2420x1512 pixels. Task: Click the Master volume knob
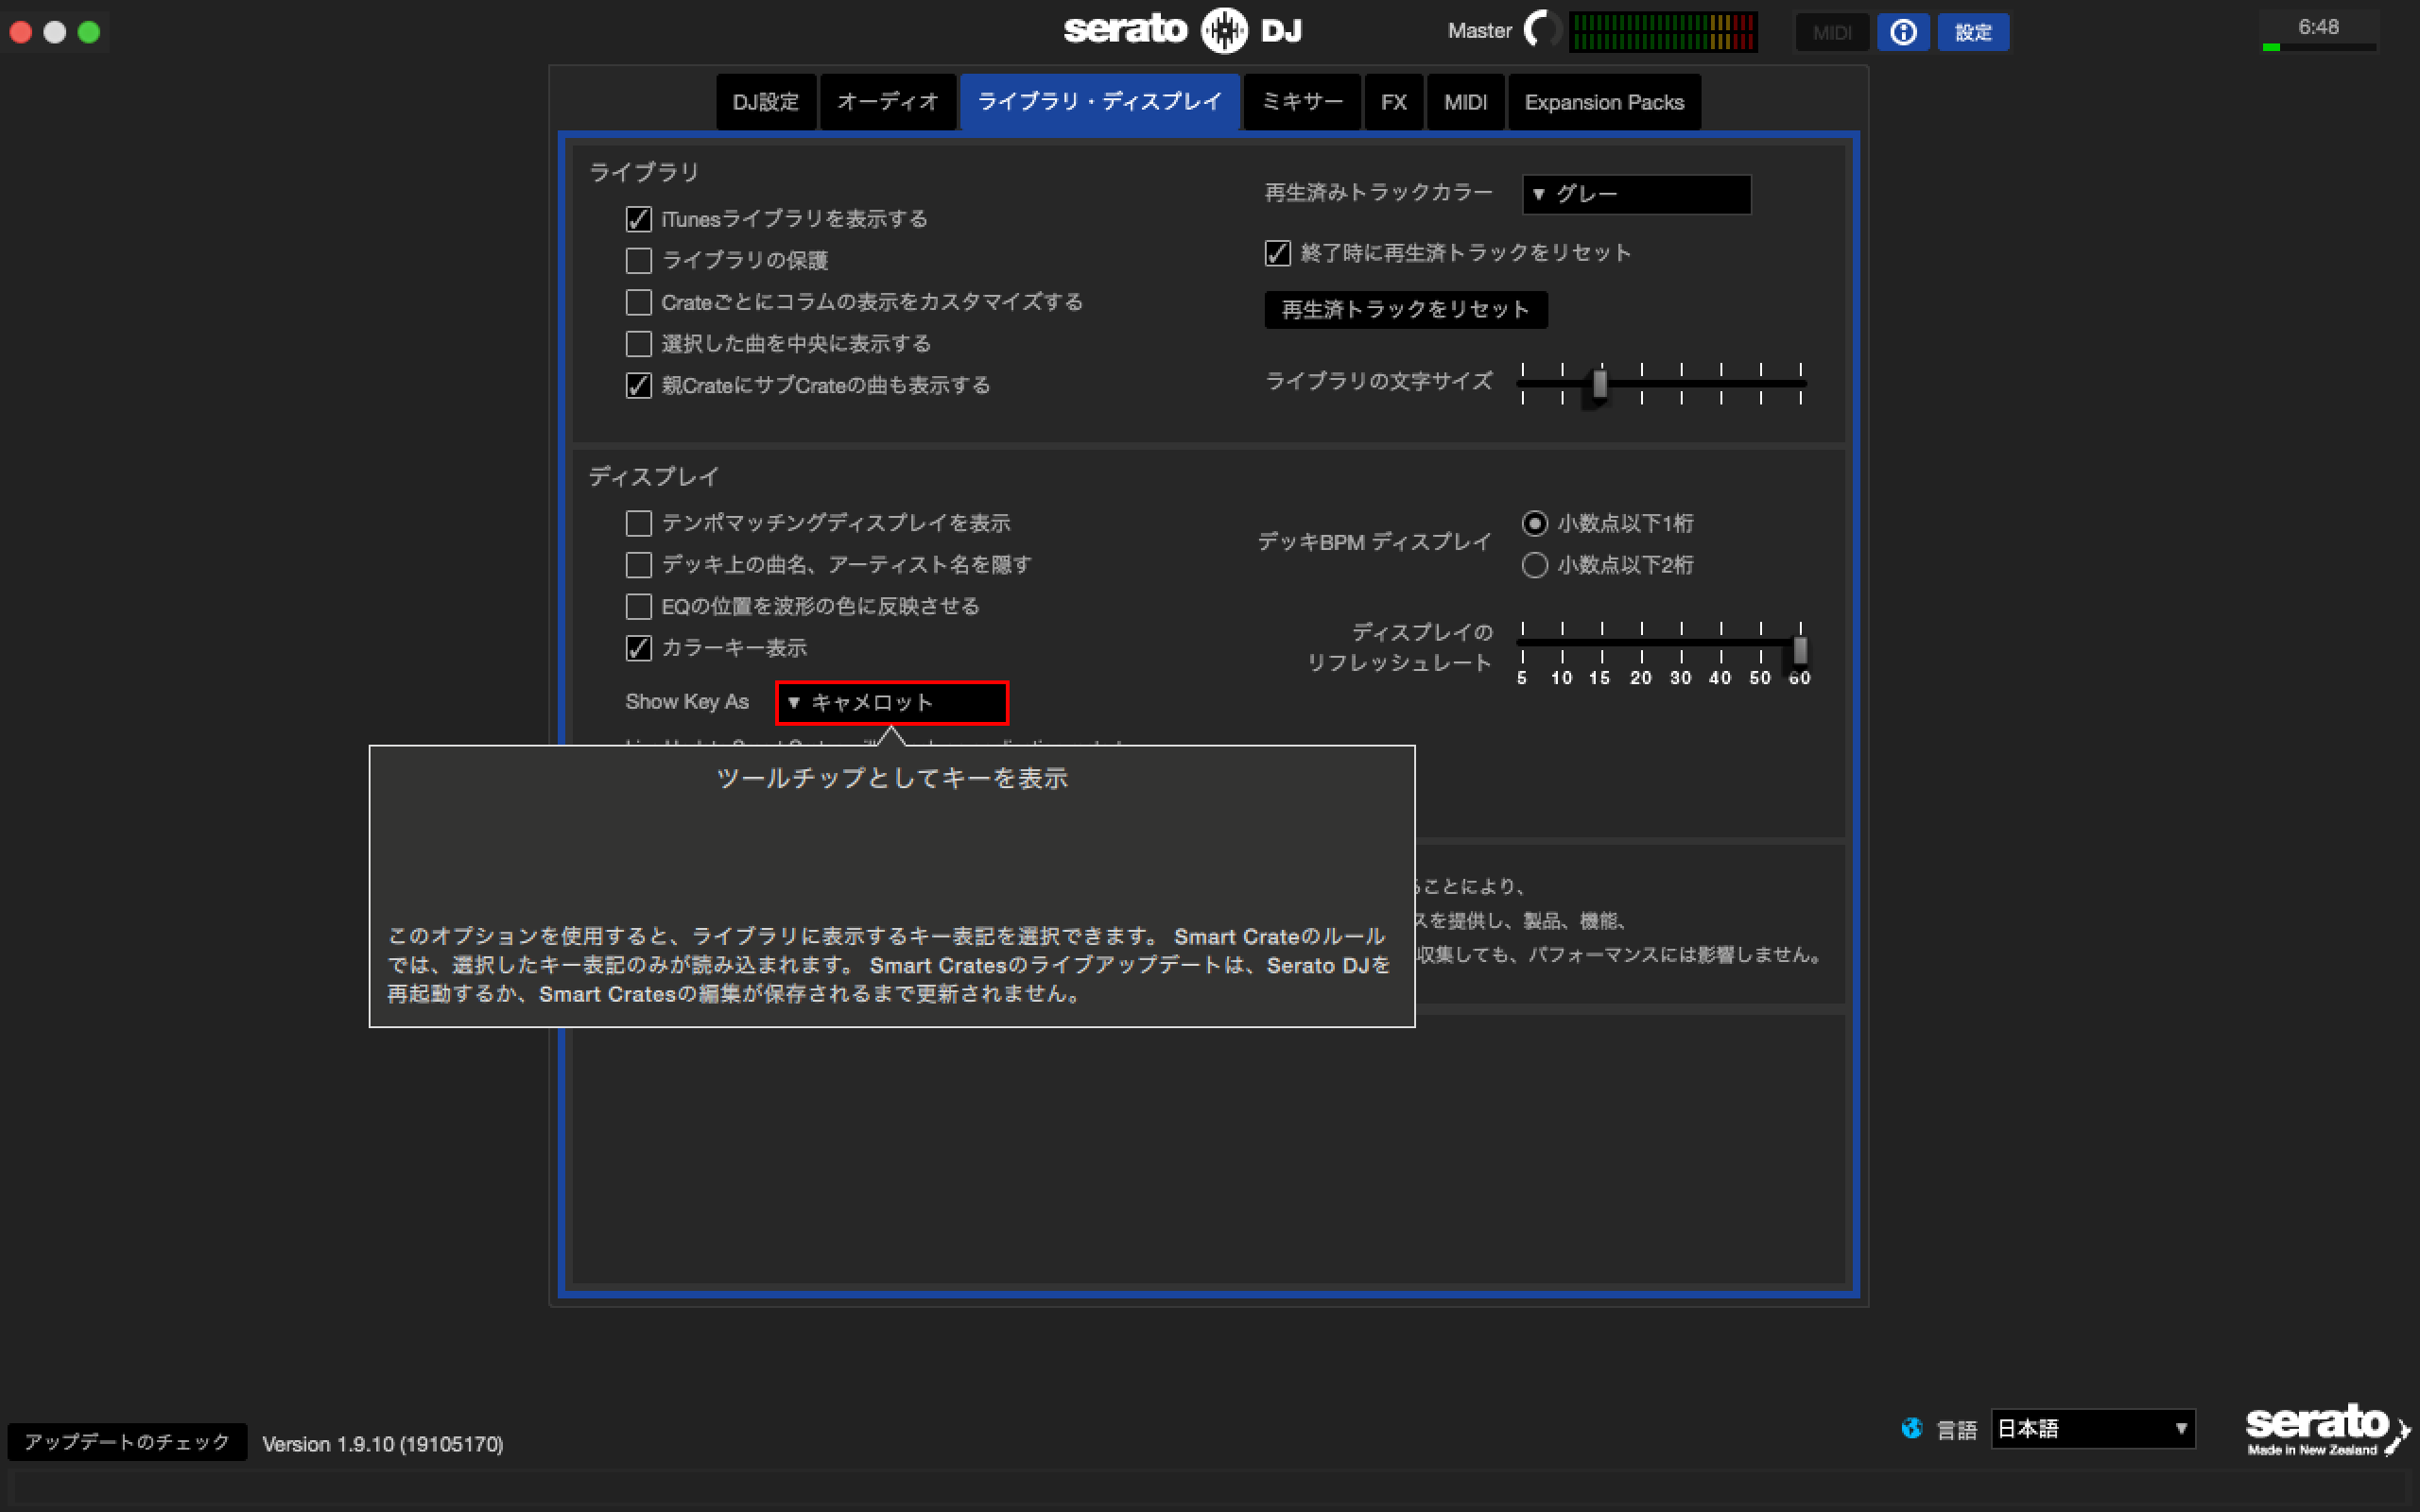click(1543, 30)
